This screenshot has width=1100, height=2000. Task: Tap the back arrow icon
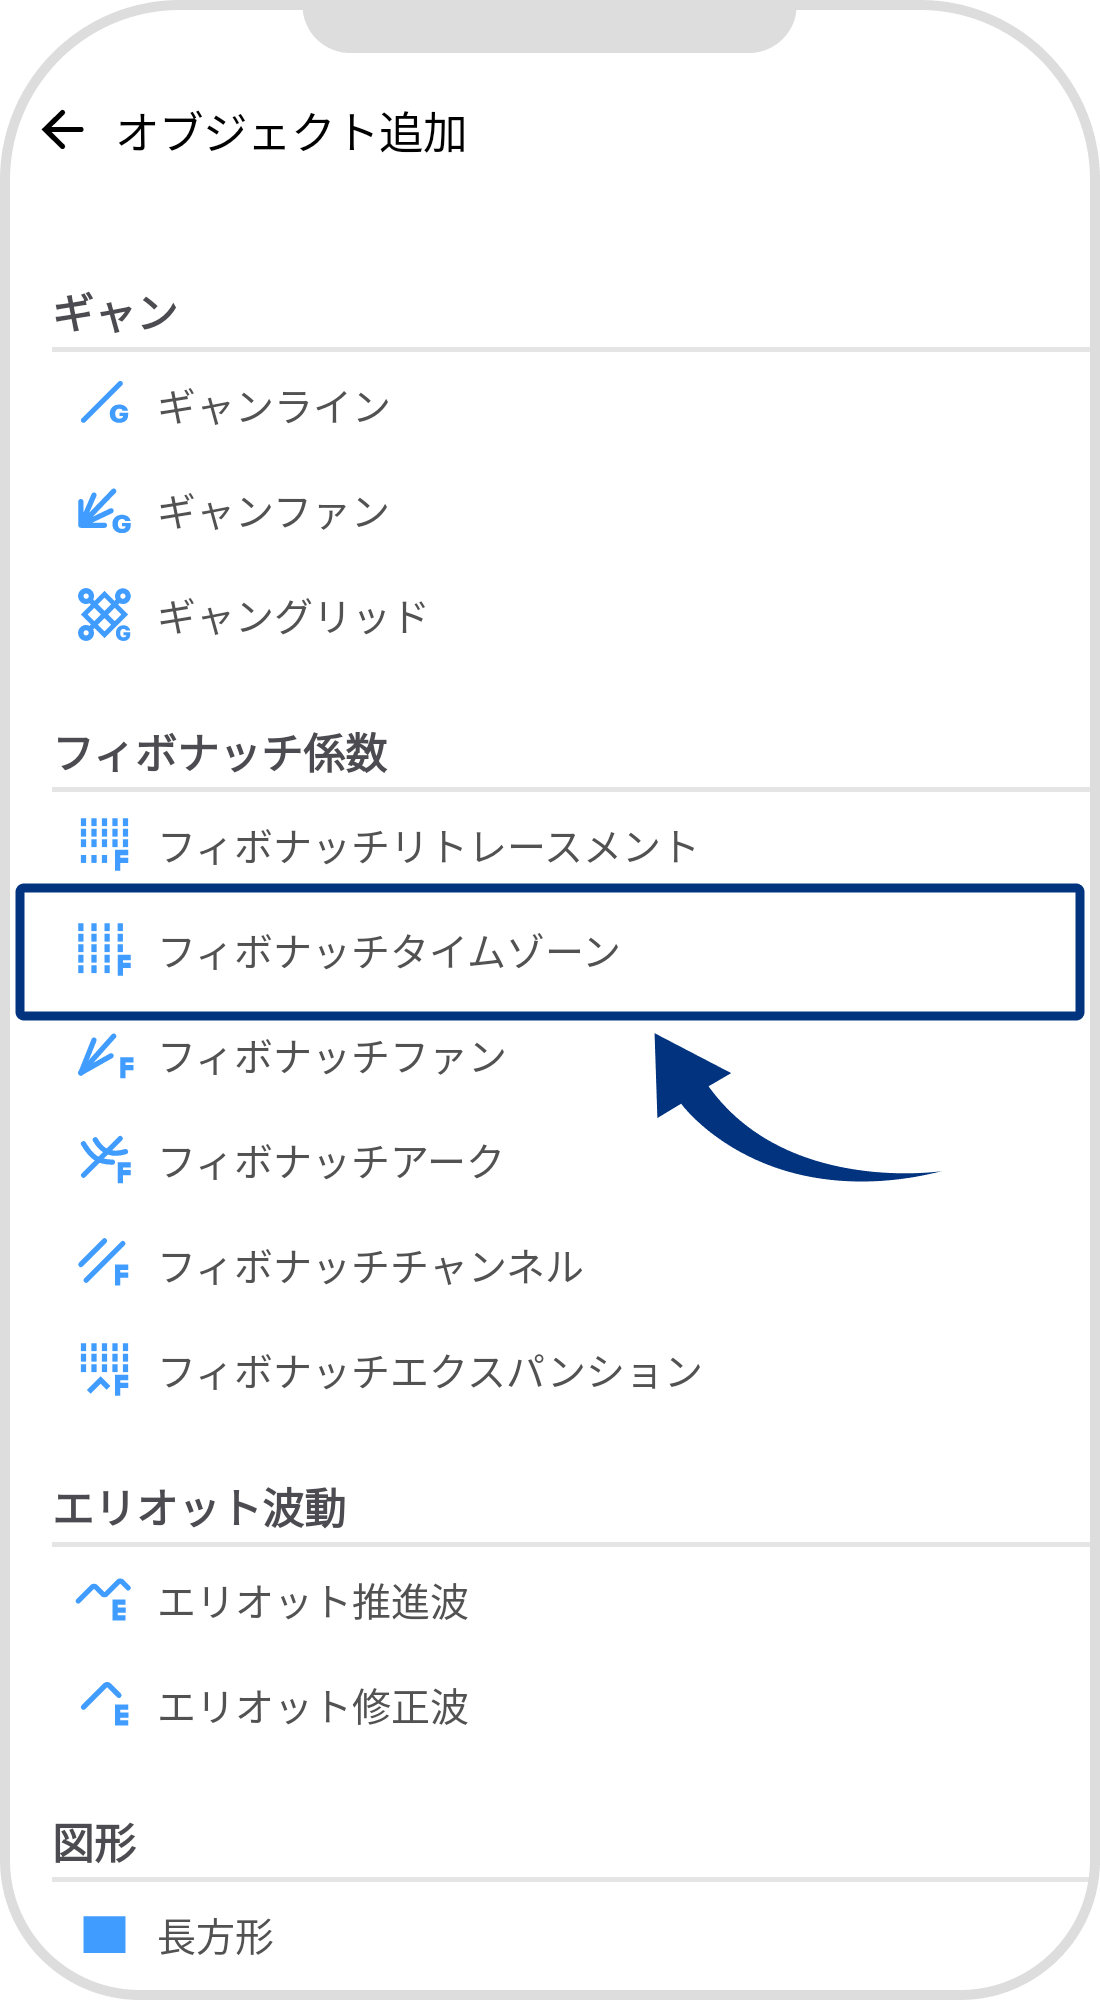tap(64, 128)
